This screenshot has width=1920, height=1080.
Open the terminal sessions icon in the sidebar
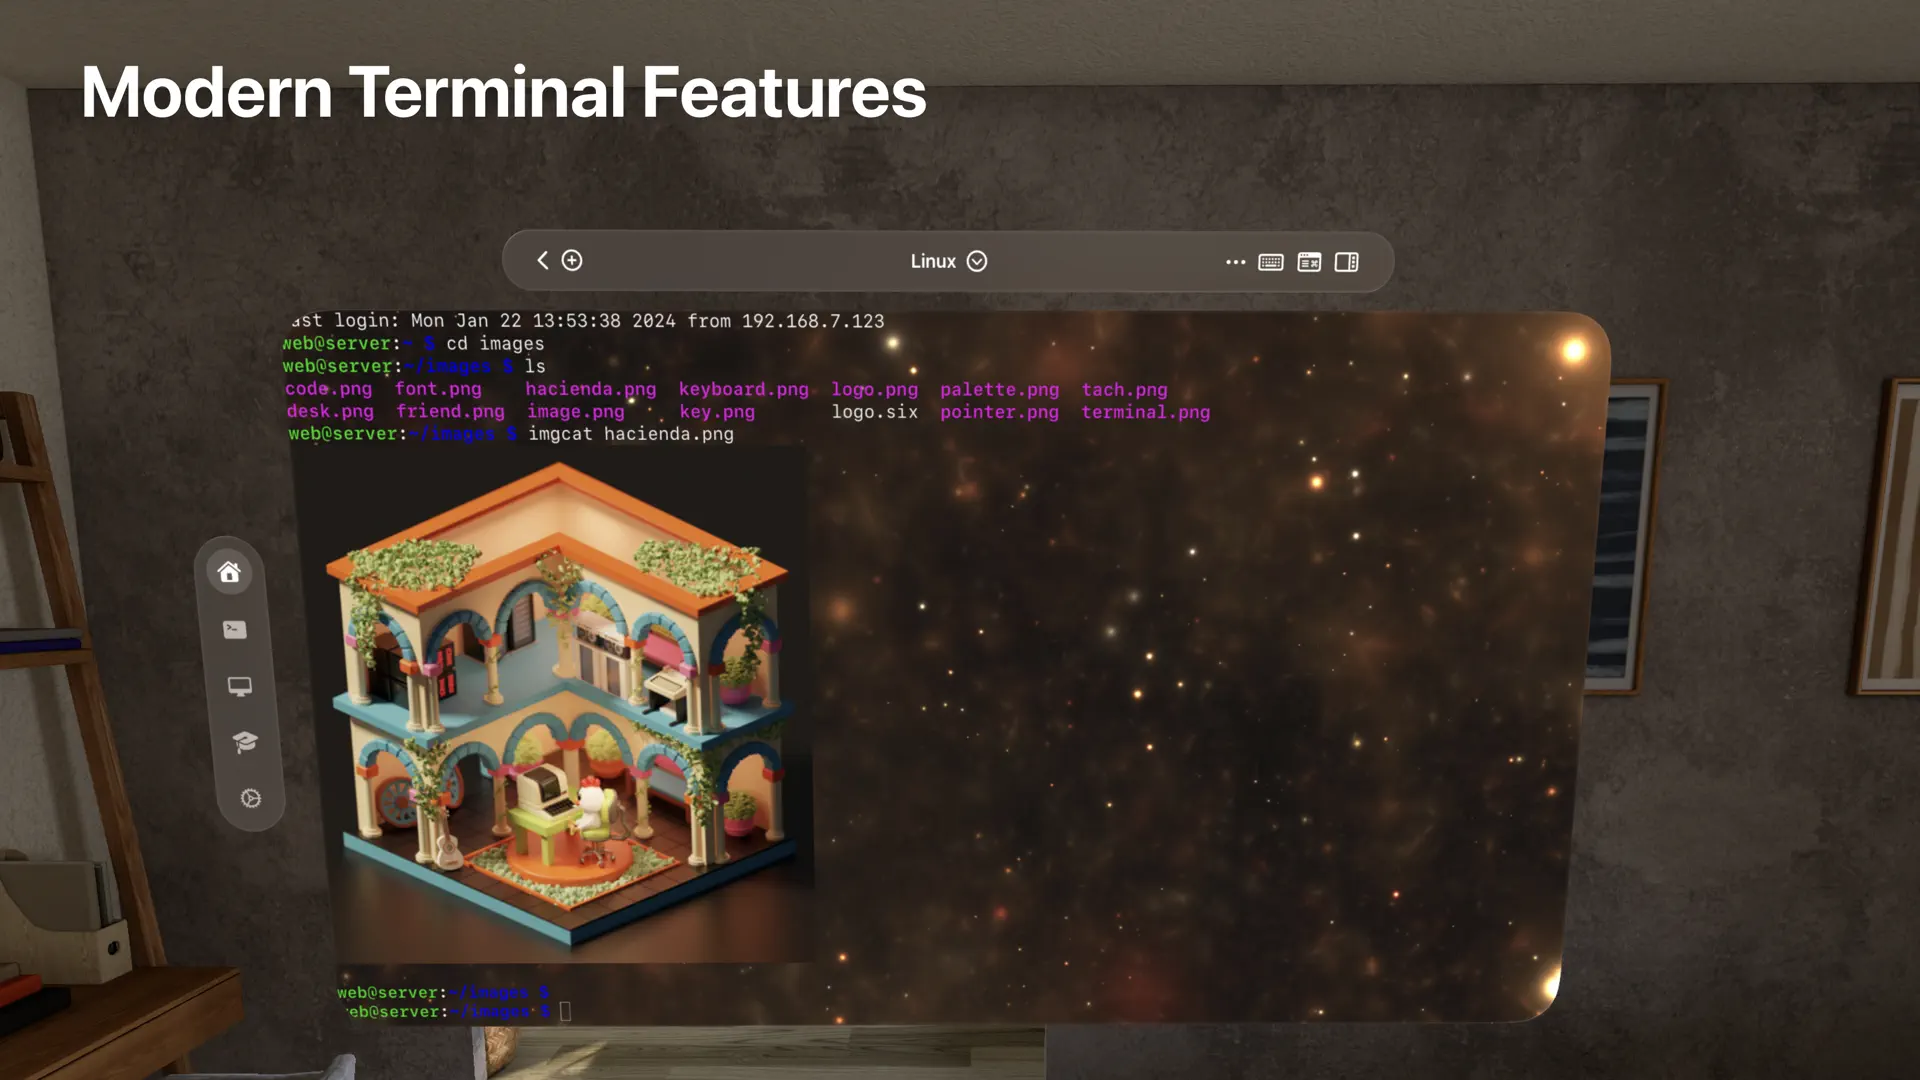234,629
